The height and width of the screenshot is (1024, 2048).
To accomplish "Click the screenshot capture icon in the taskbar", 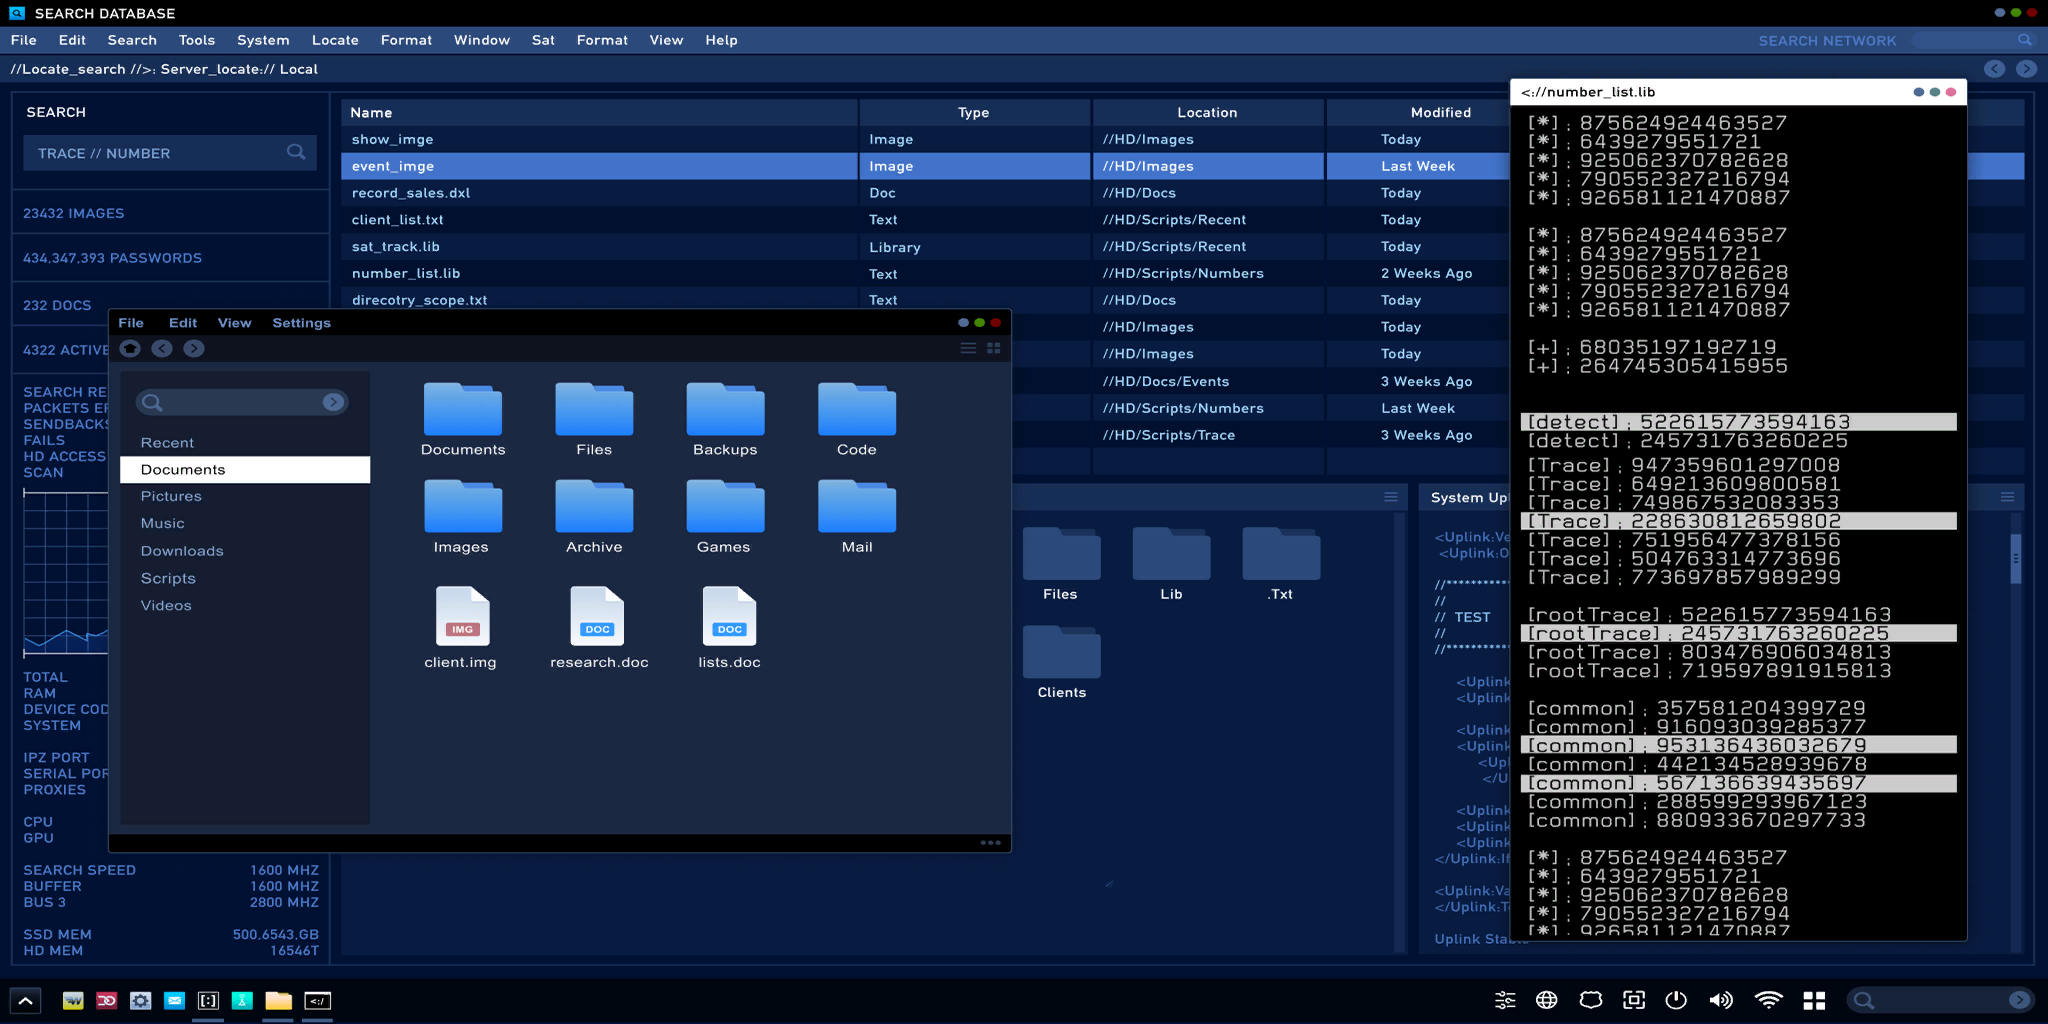I will tap(1634, 1000).
